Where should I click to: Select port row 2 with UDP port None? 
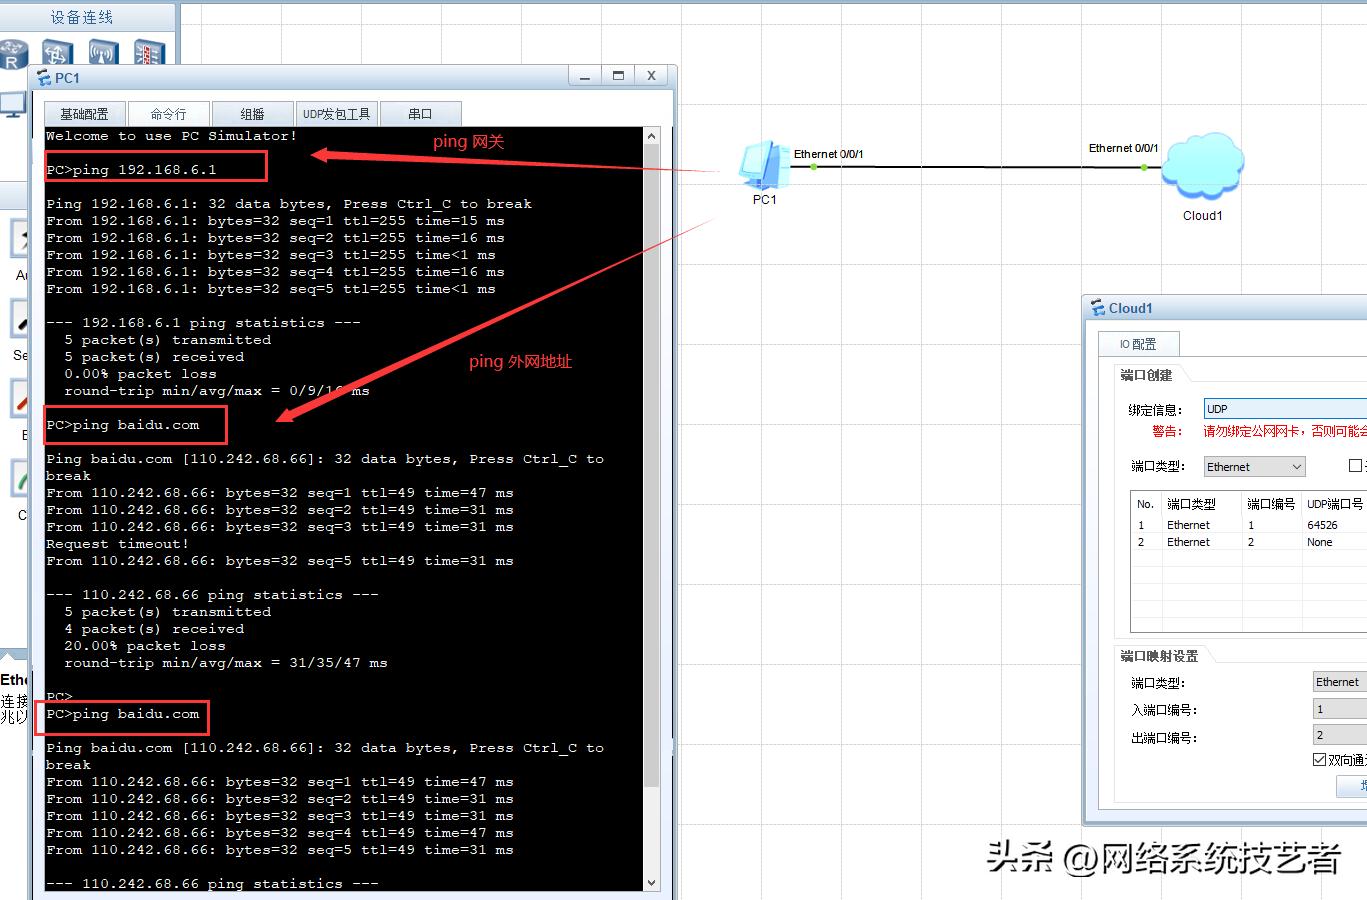[x=1250, y=542]
